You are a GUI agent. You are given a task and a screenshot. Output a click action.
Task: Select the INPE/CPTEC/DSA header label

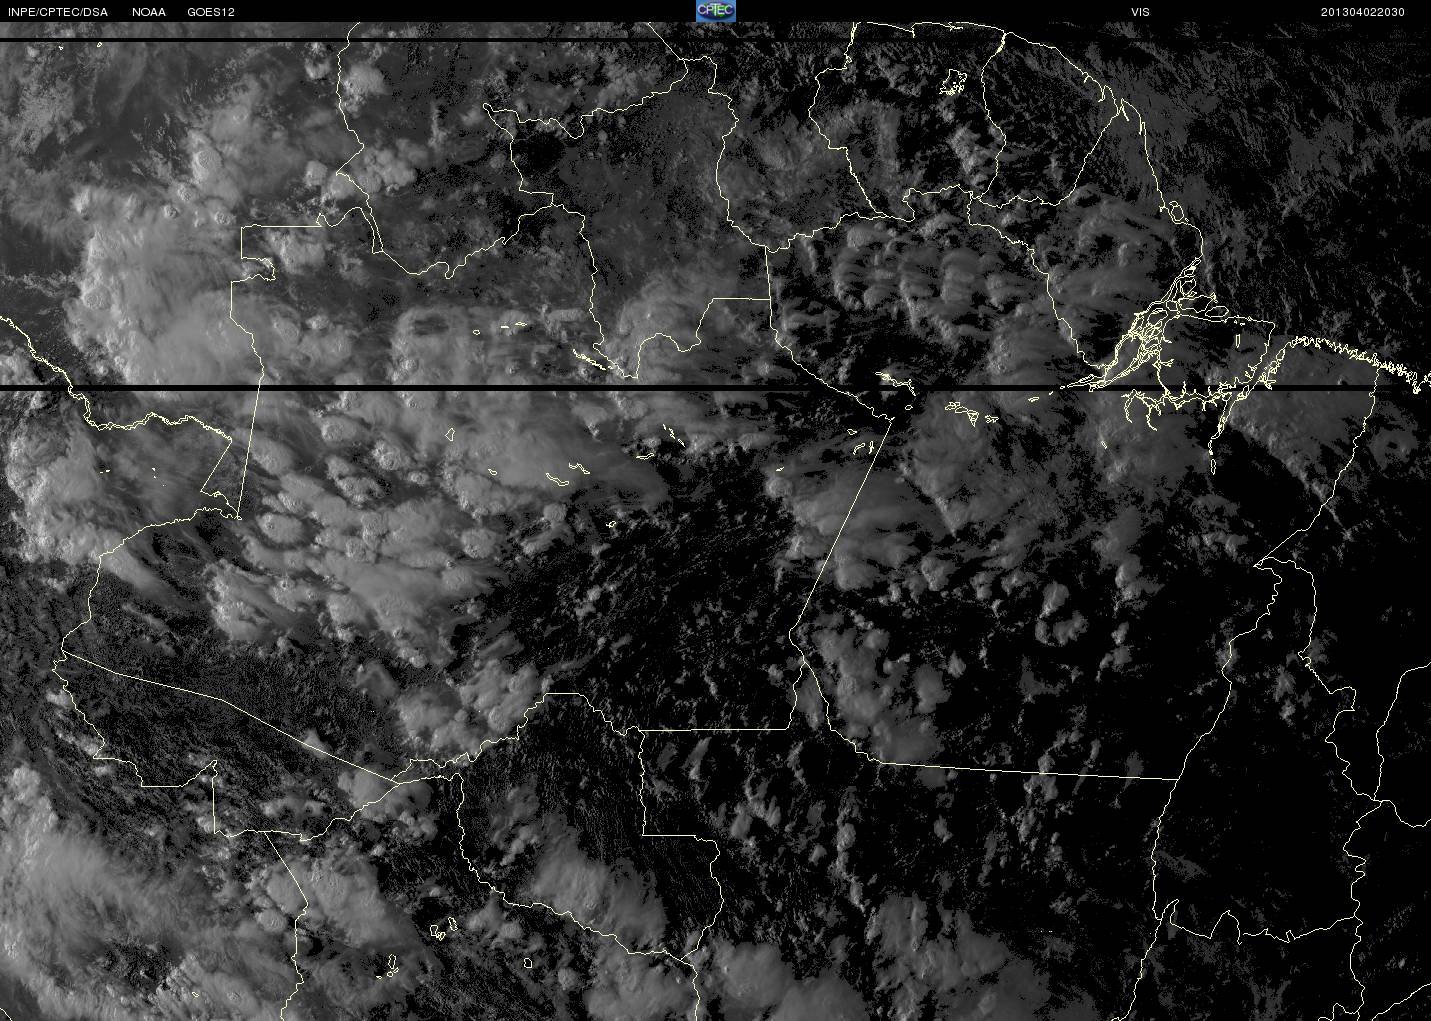click(x=57, y=12)
